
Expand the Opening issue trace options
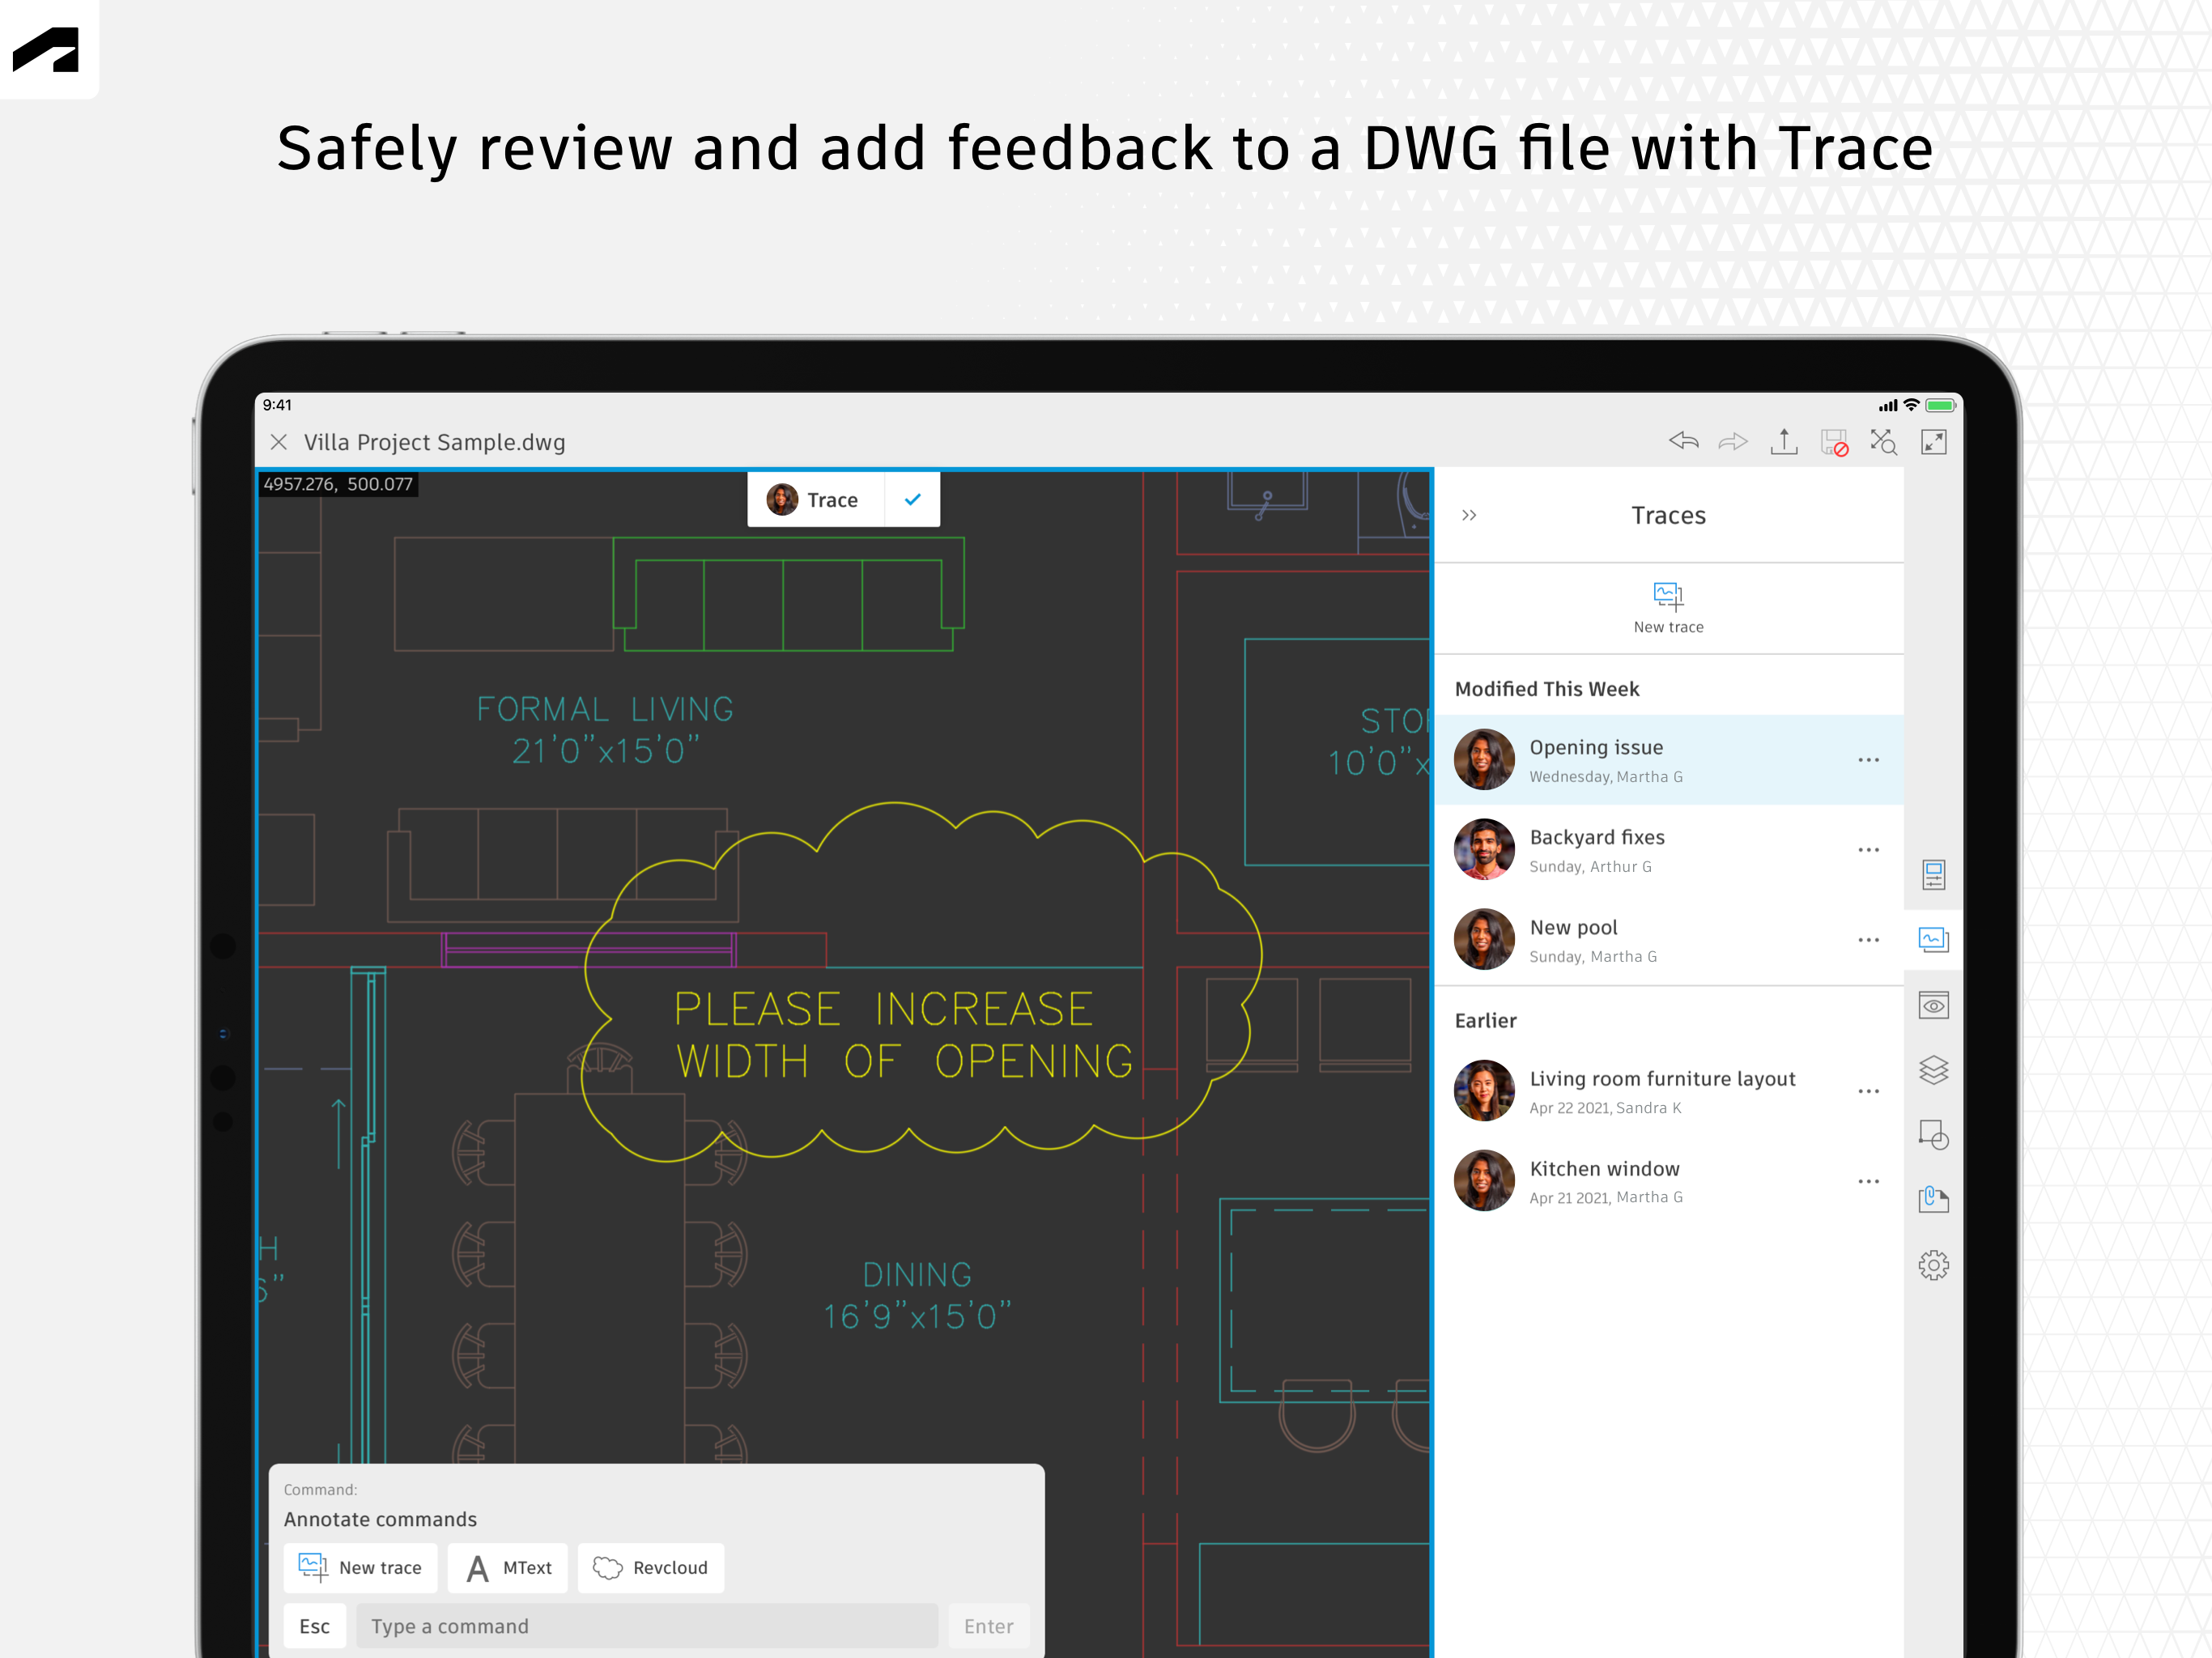point(1869,758)
